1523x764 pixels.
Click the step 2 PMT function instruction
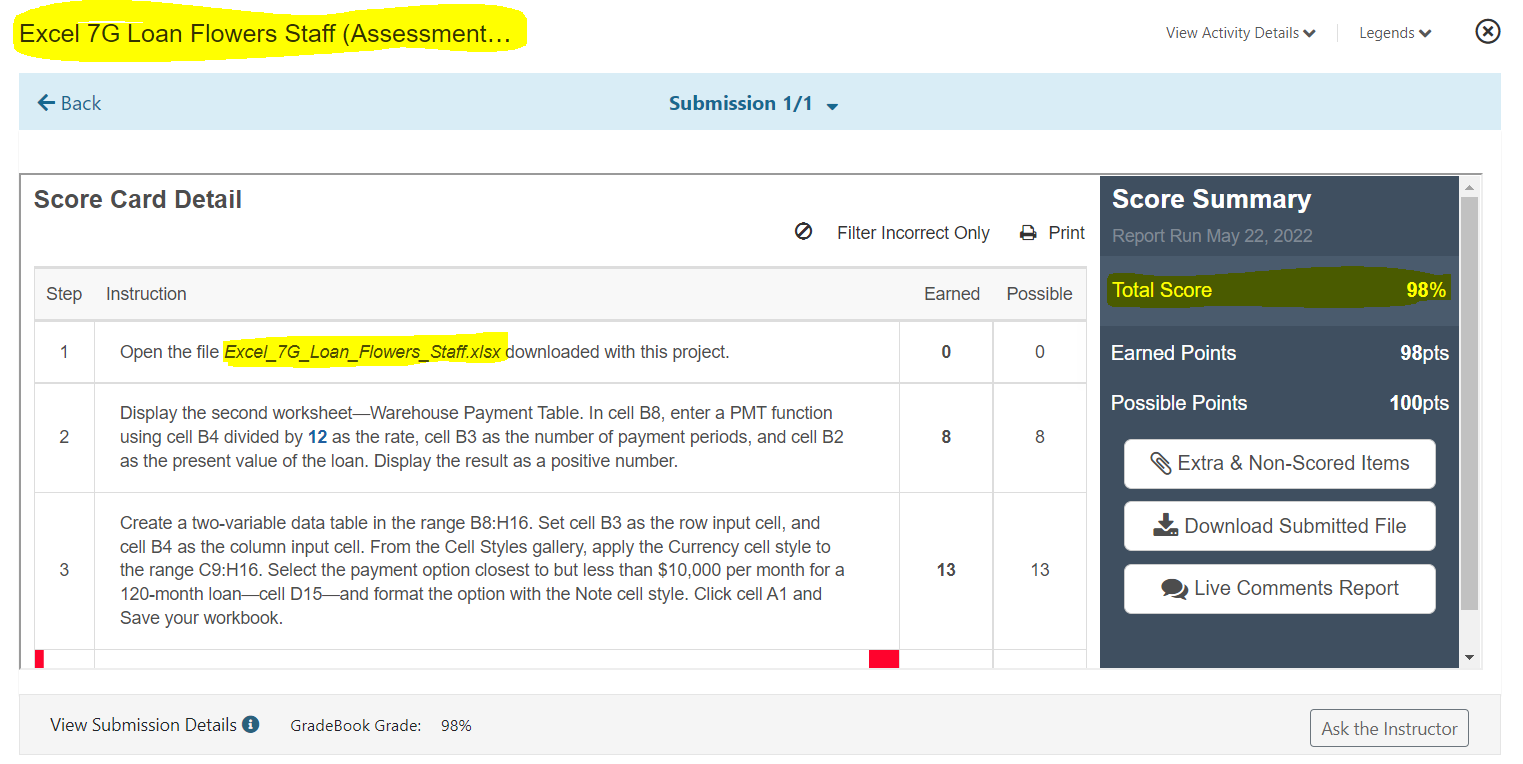(x=482, y=437)
